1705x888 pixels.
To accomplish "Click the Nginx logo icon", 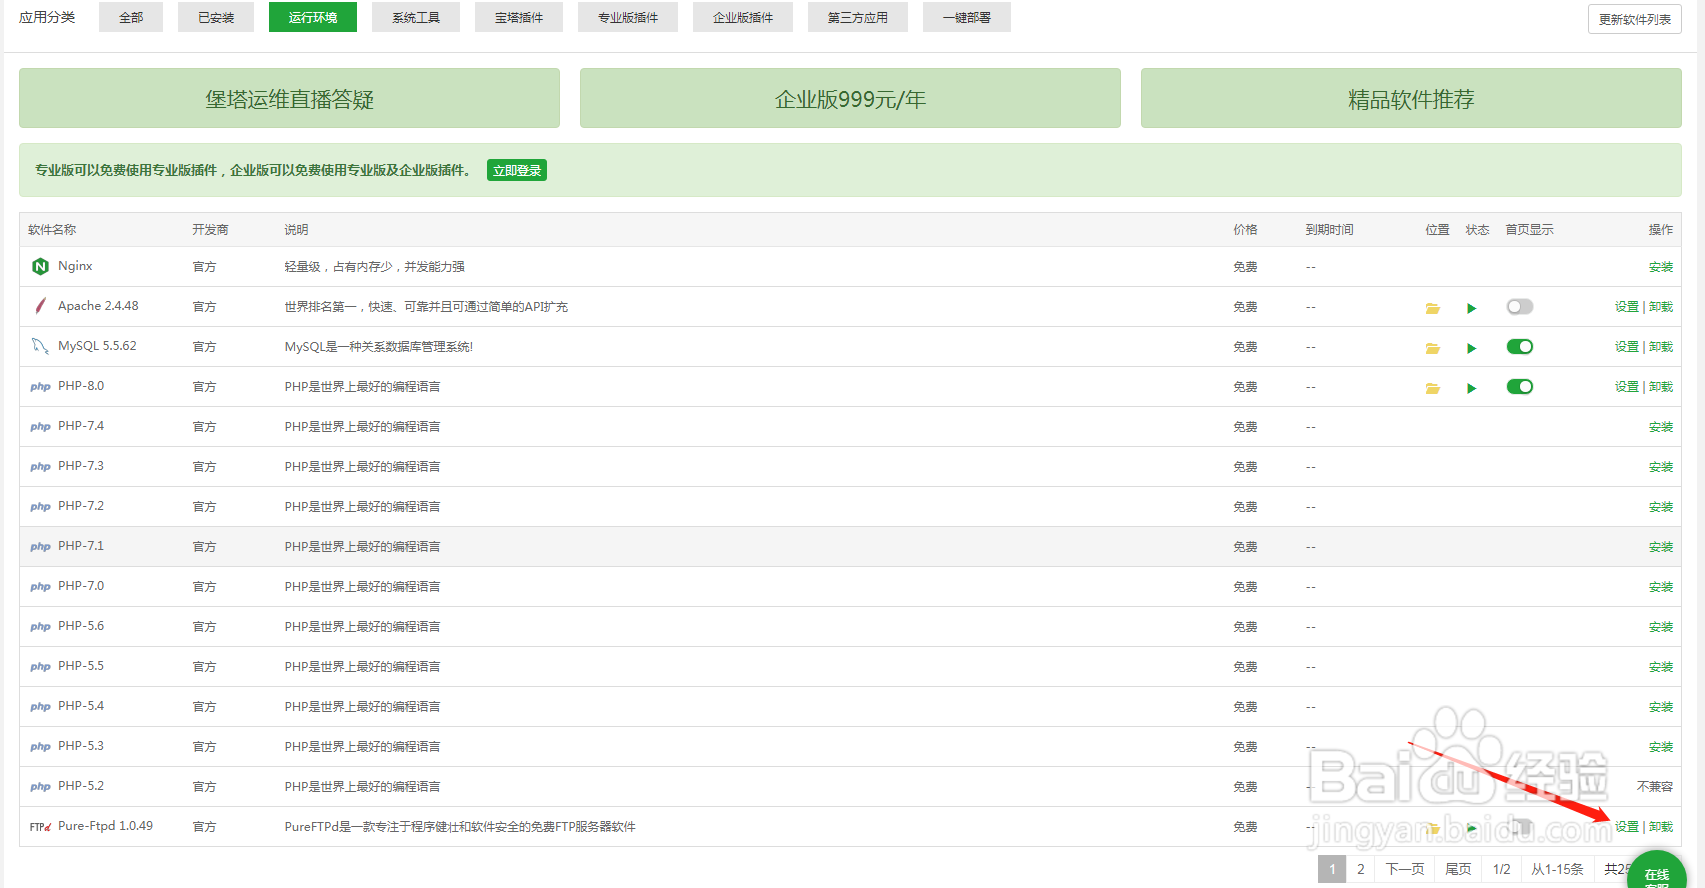I will click(40, 266).
